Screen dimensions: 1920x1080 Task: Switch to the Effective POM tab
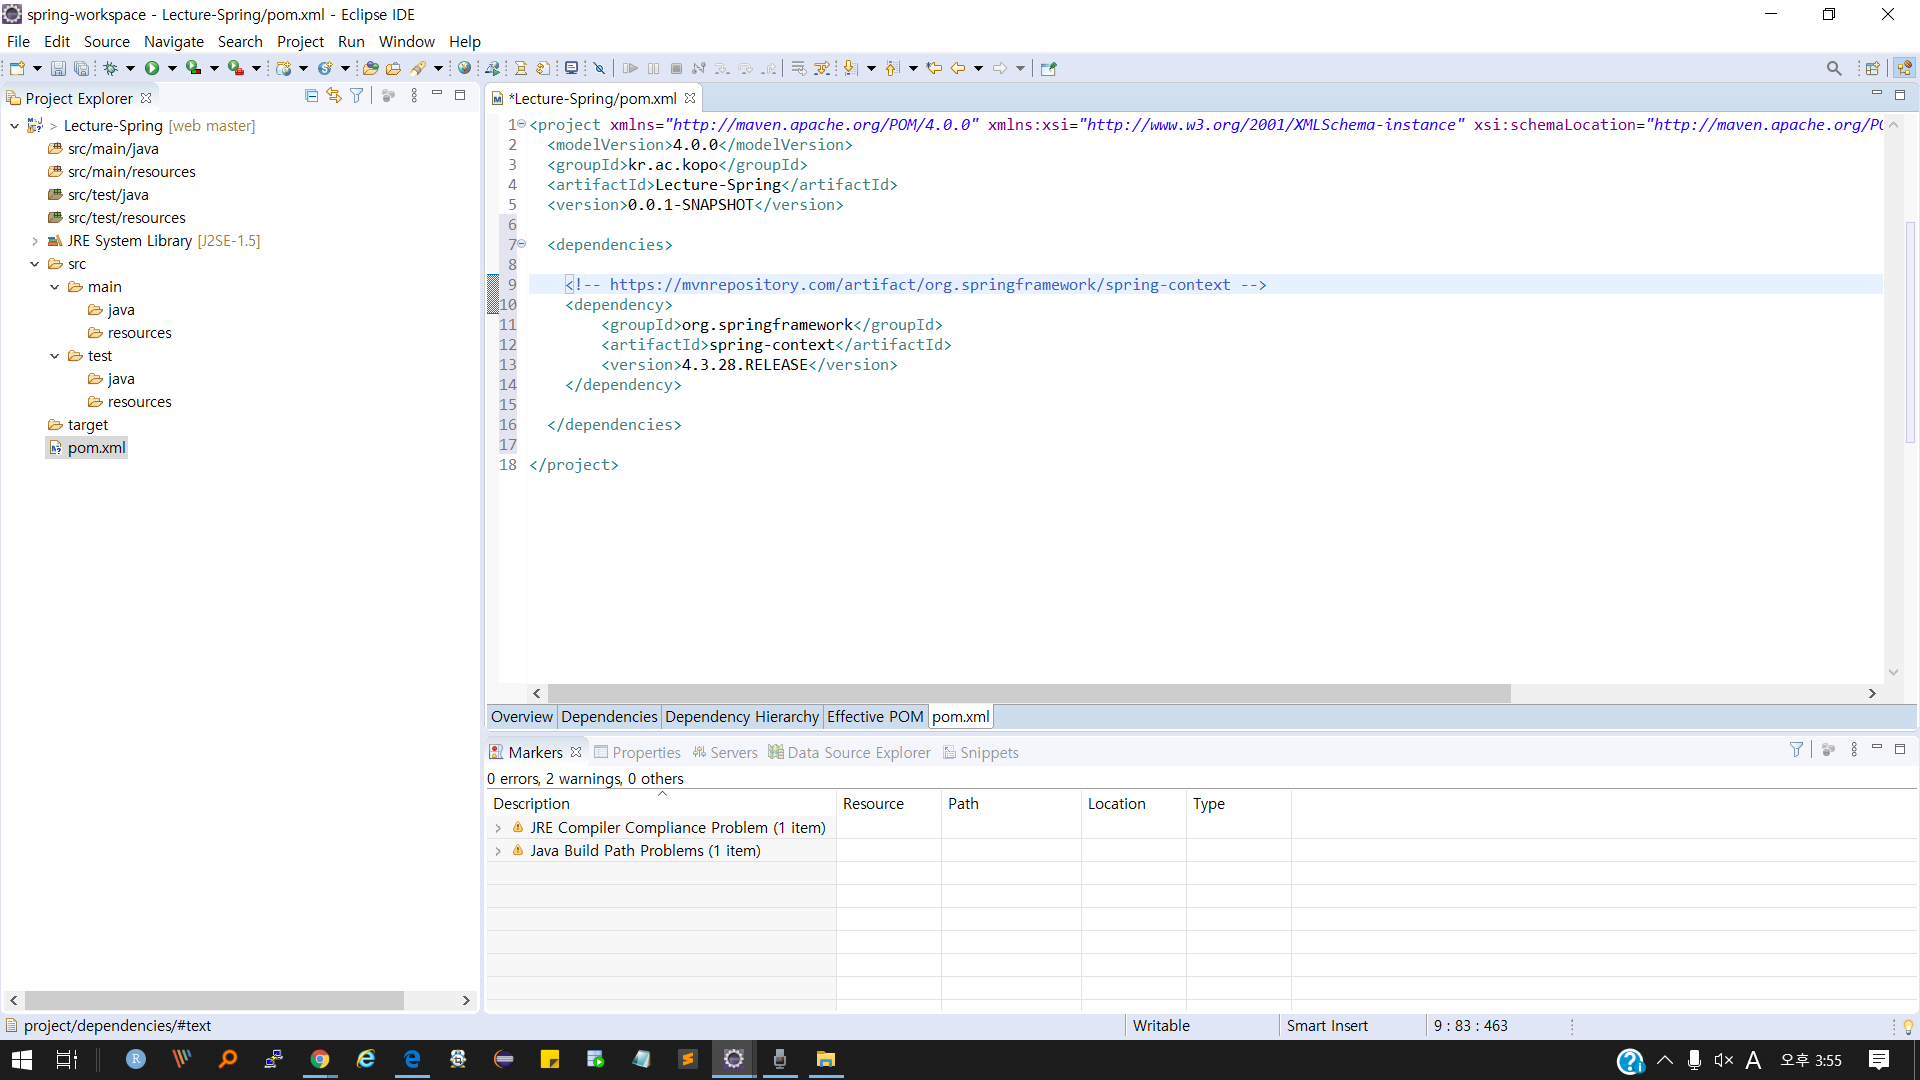pyautogui.click(x=875, y=717)
